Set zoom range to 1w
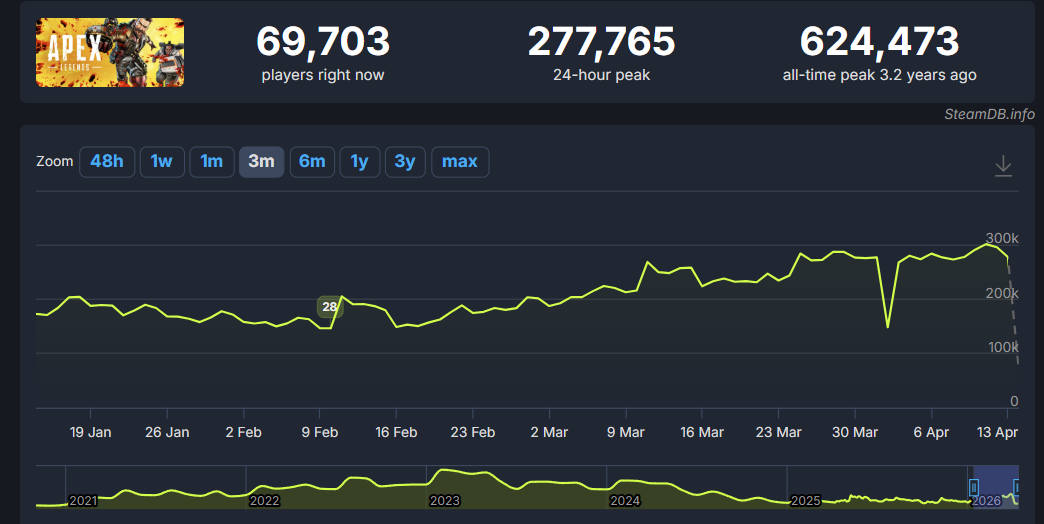1044x524 pixels. (x=162, y=162)
